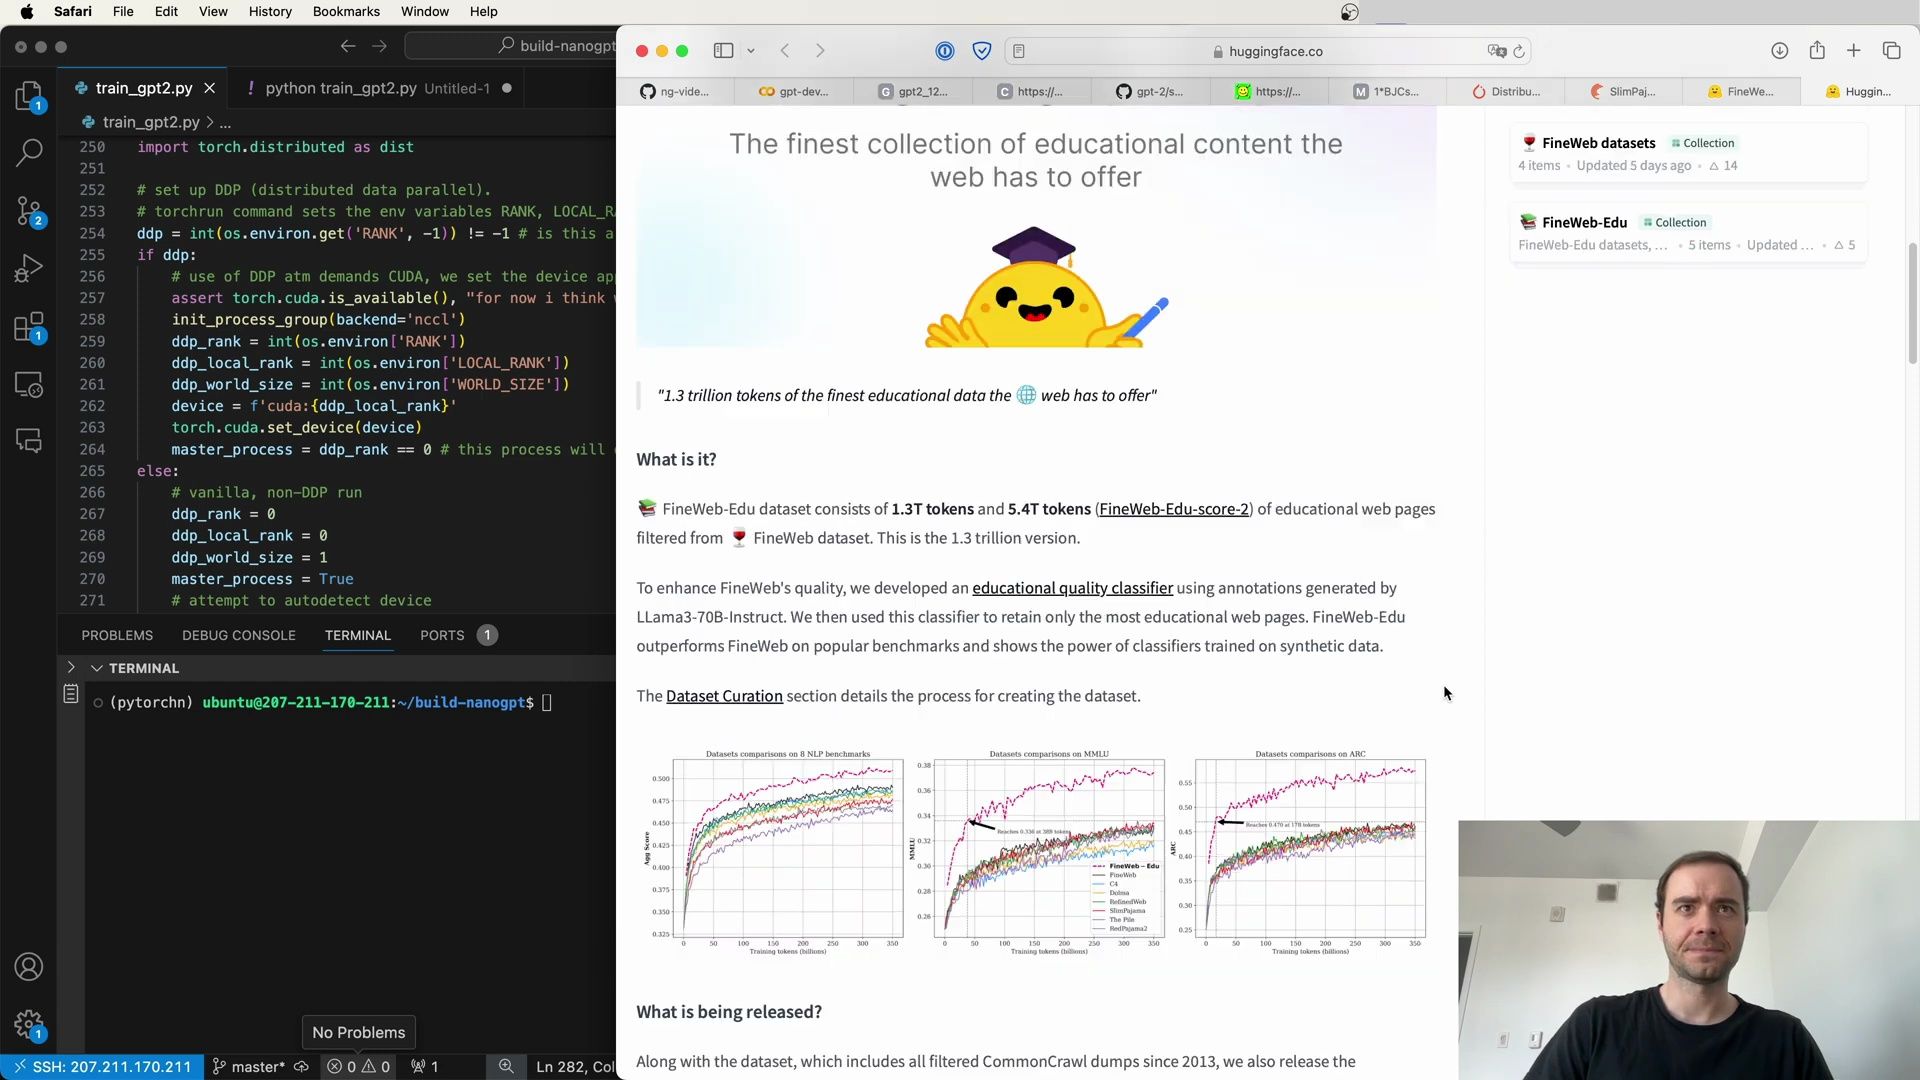Viewport: 1920px width, 1080px height.
Task: Expand the TERMINAL section in VS Code
Action: tap(69, 667)
